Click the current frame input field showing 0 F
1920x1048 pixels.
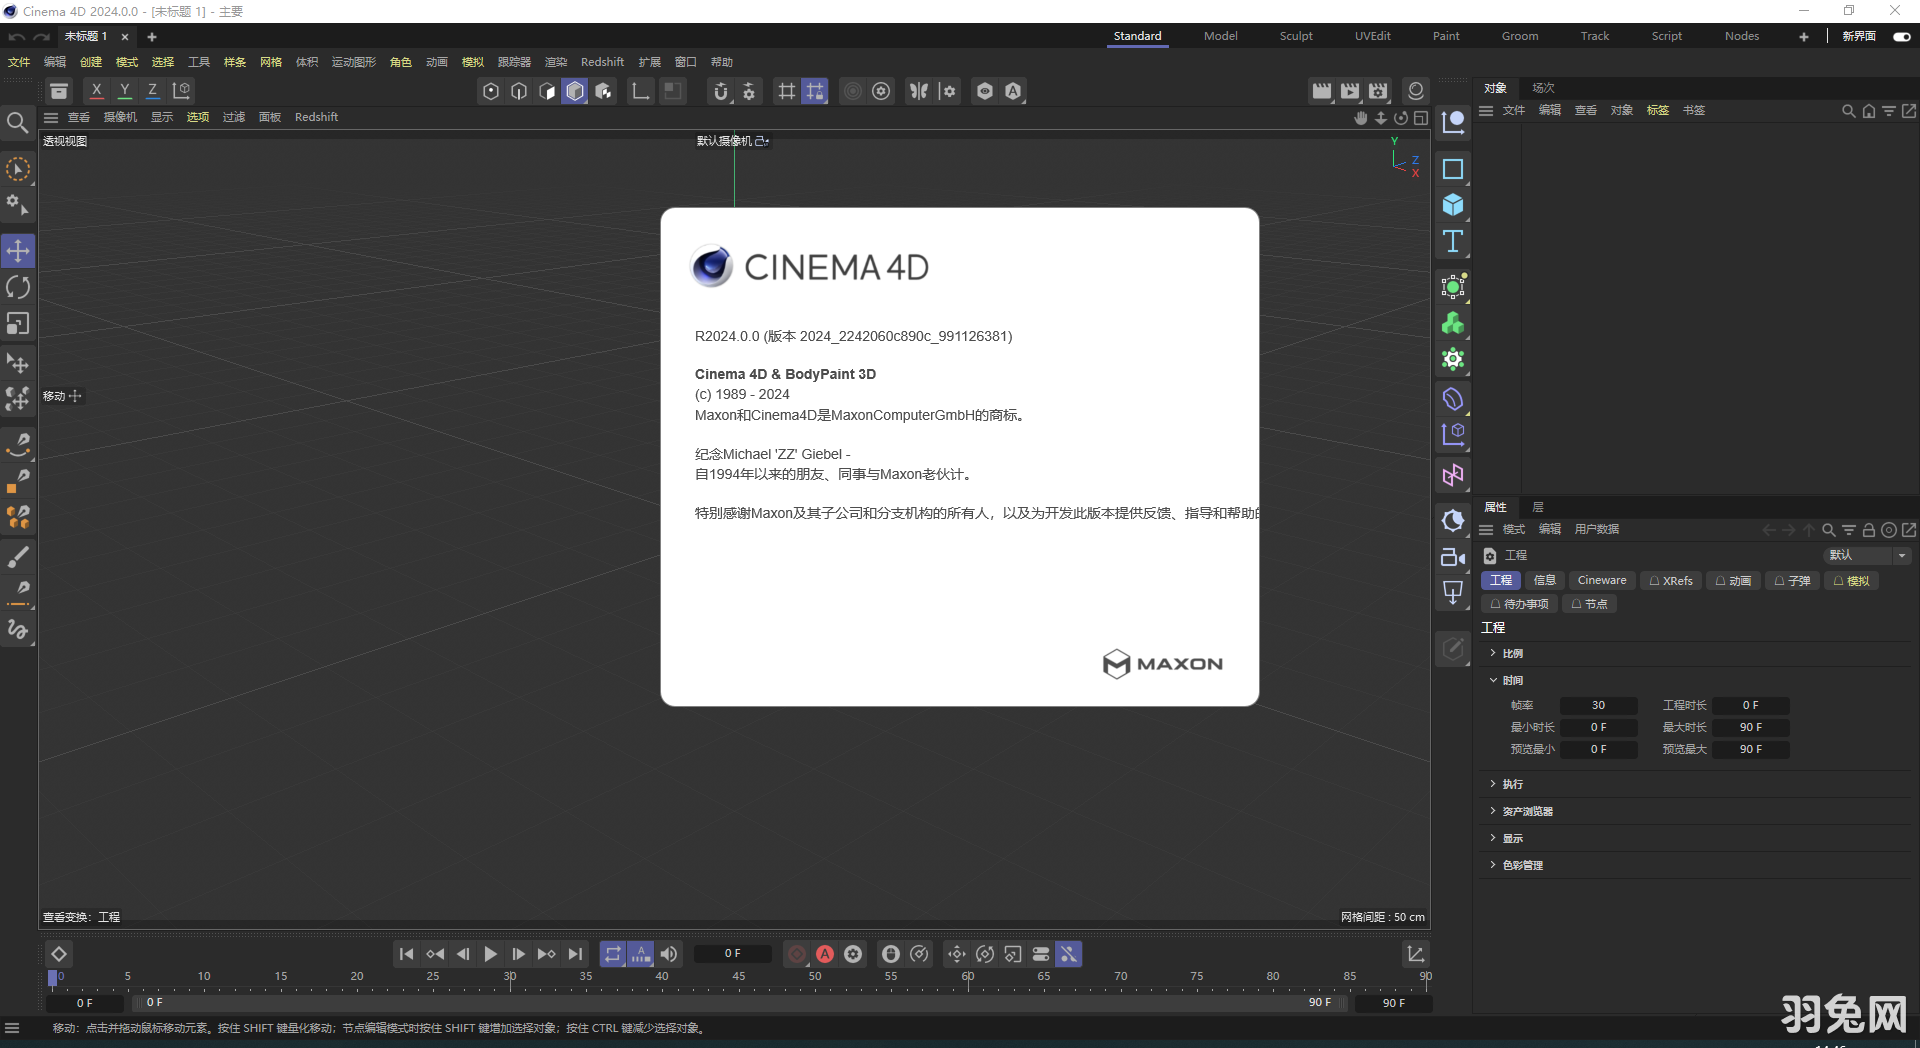click(733, 953)
